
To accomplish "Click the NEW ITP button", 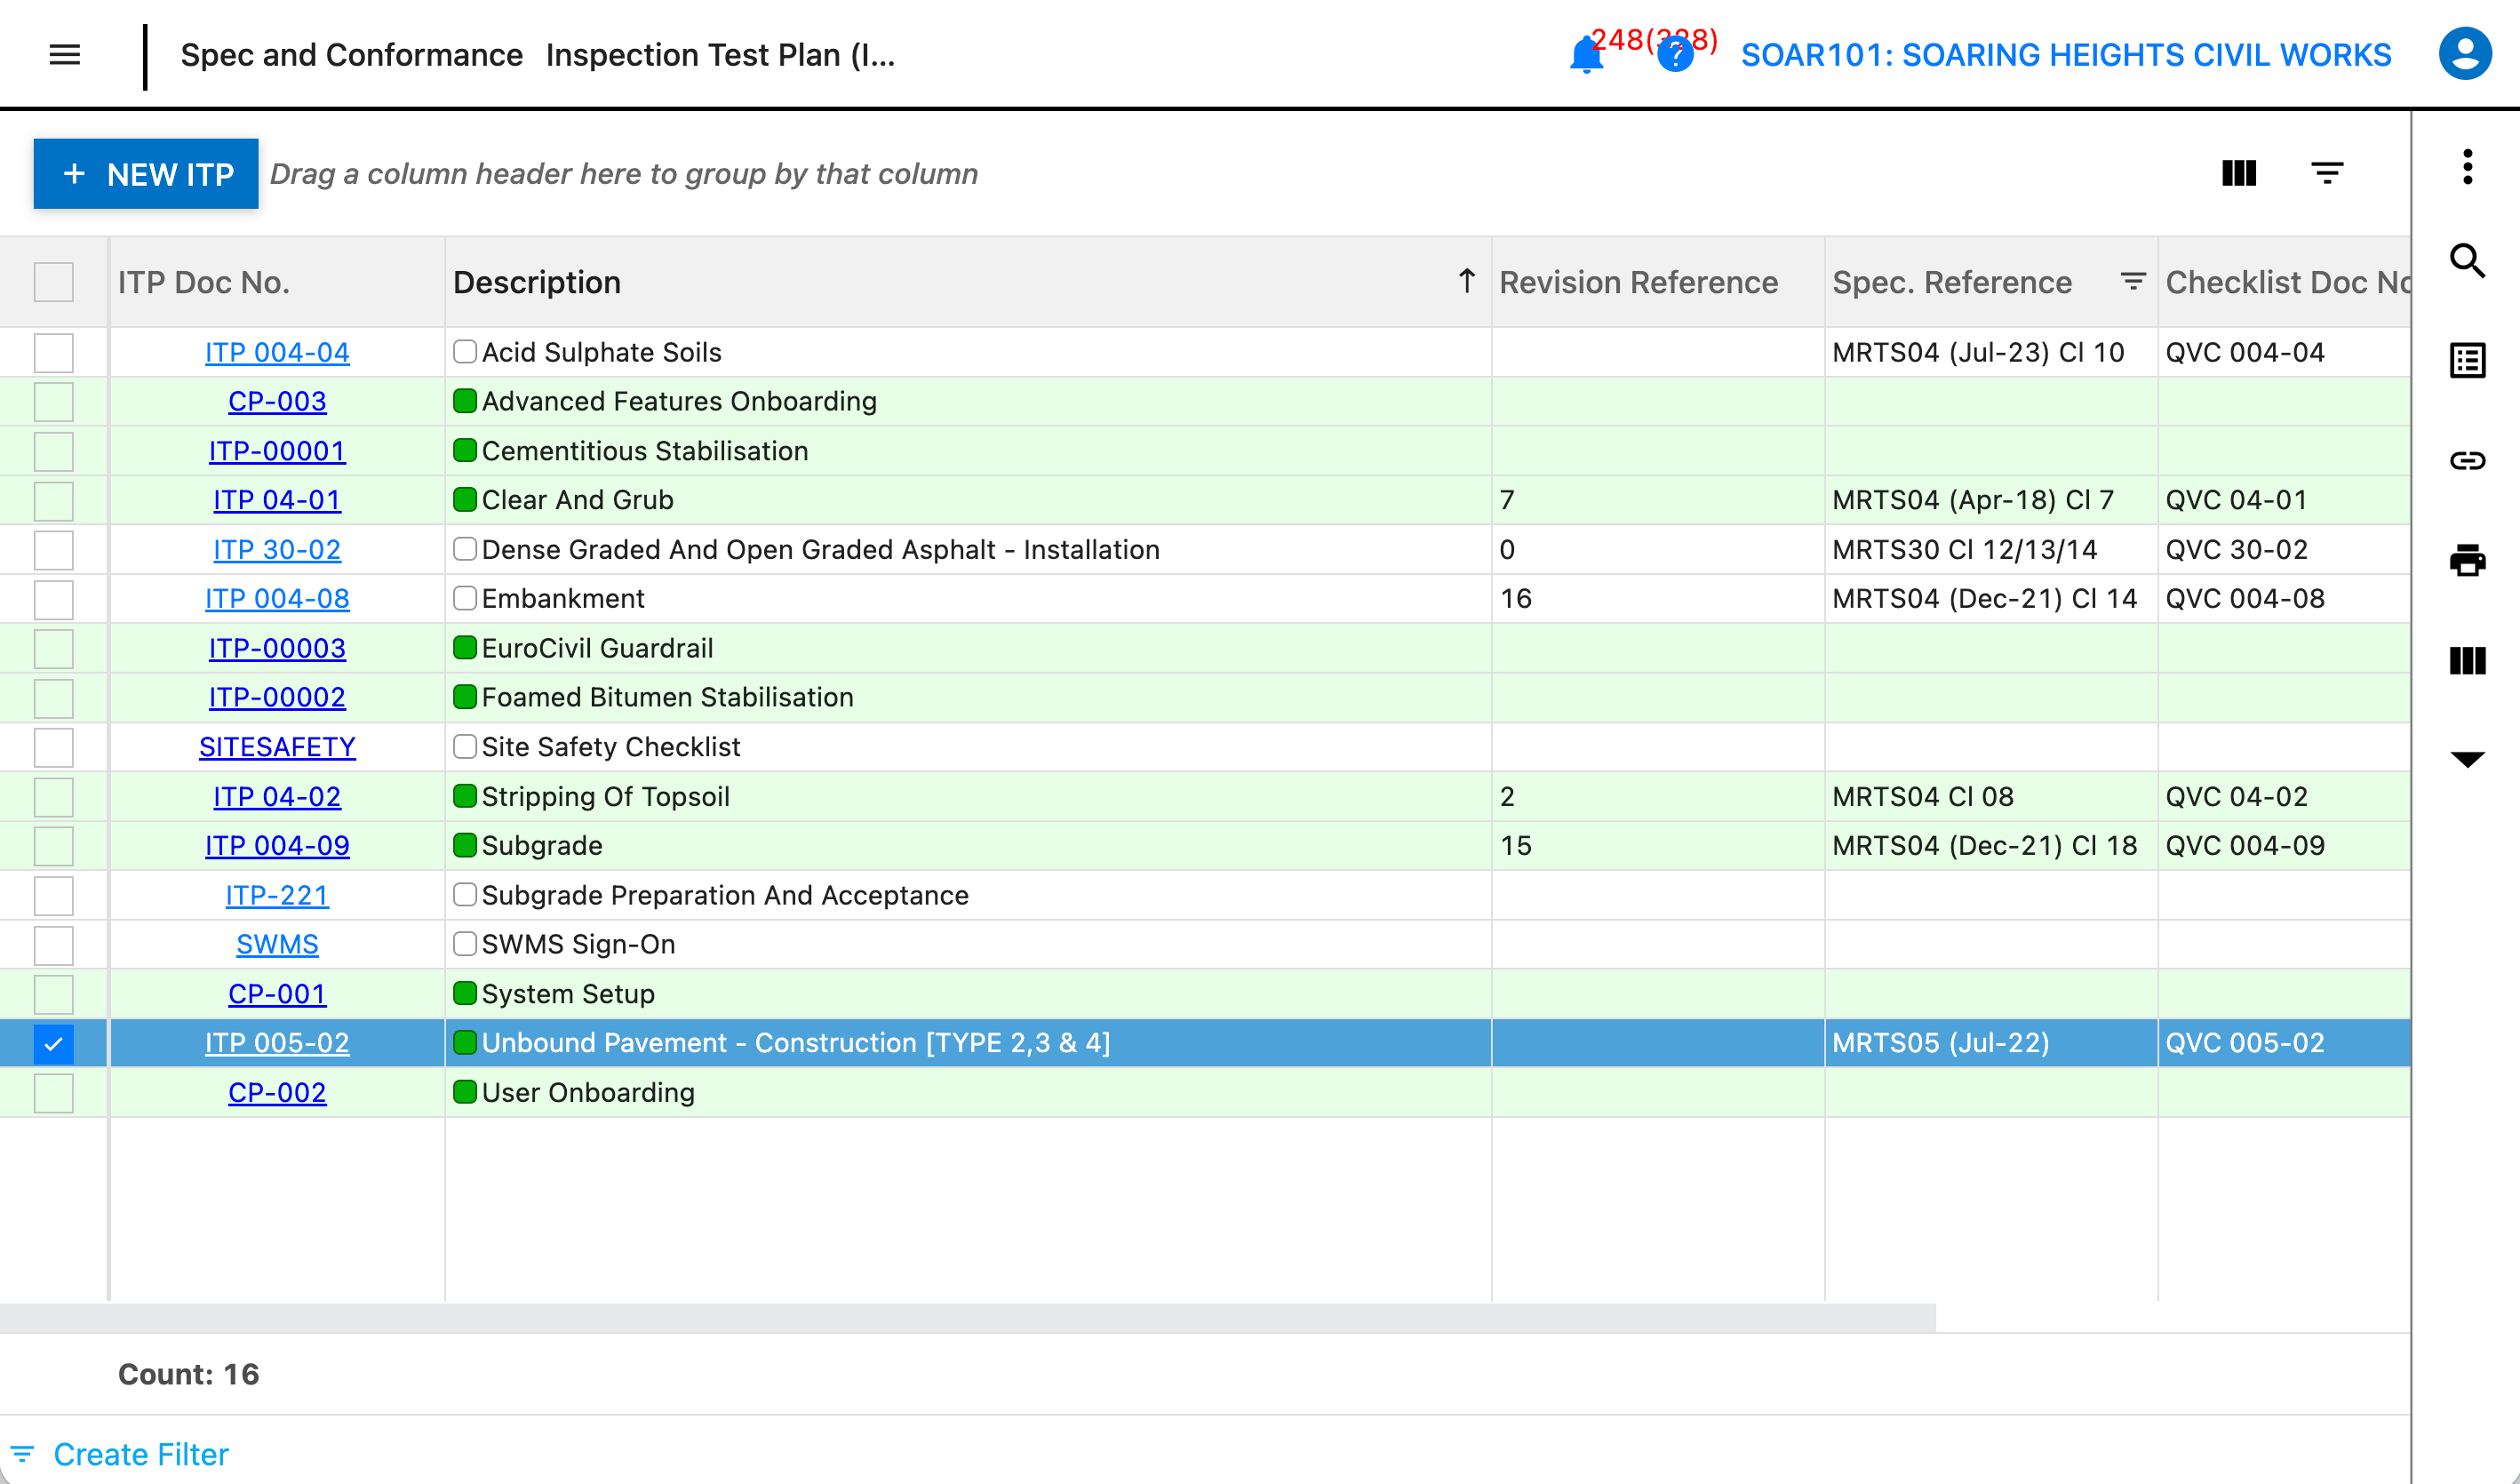I will pyautogui.click(x=146, y=174).
